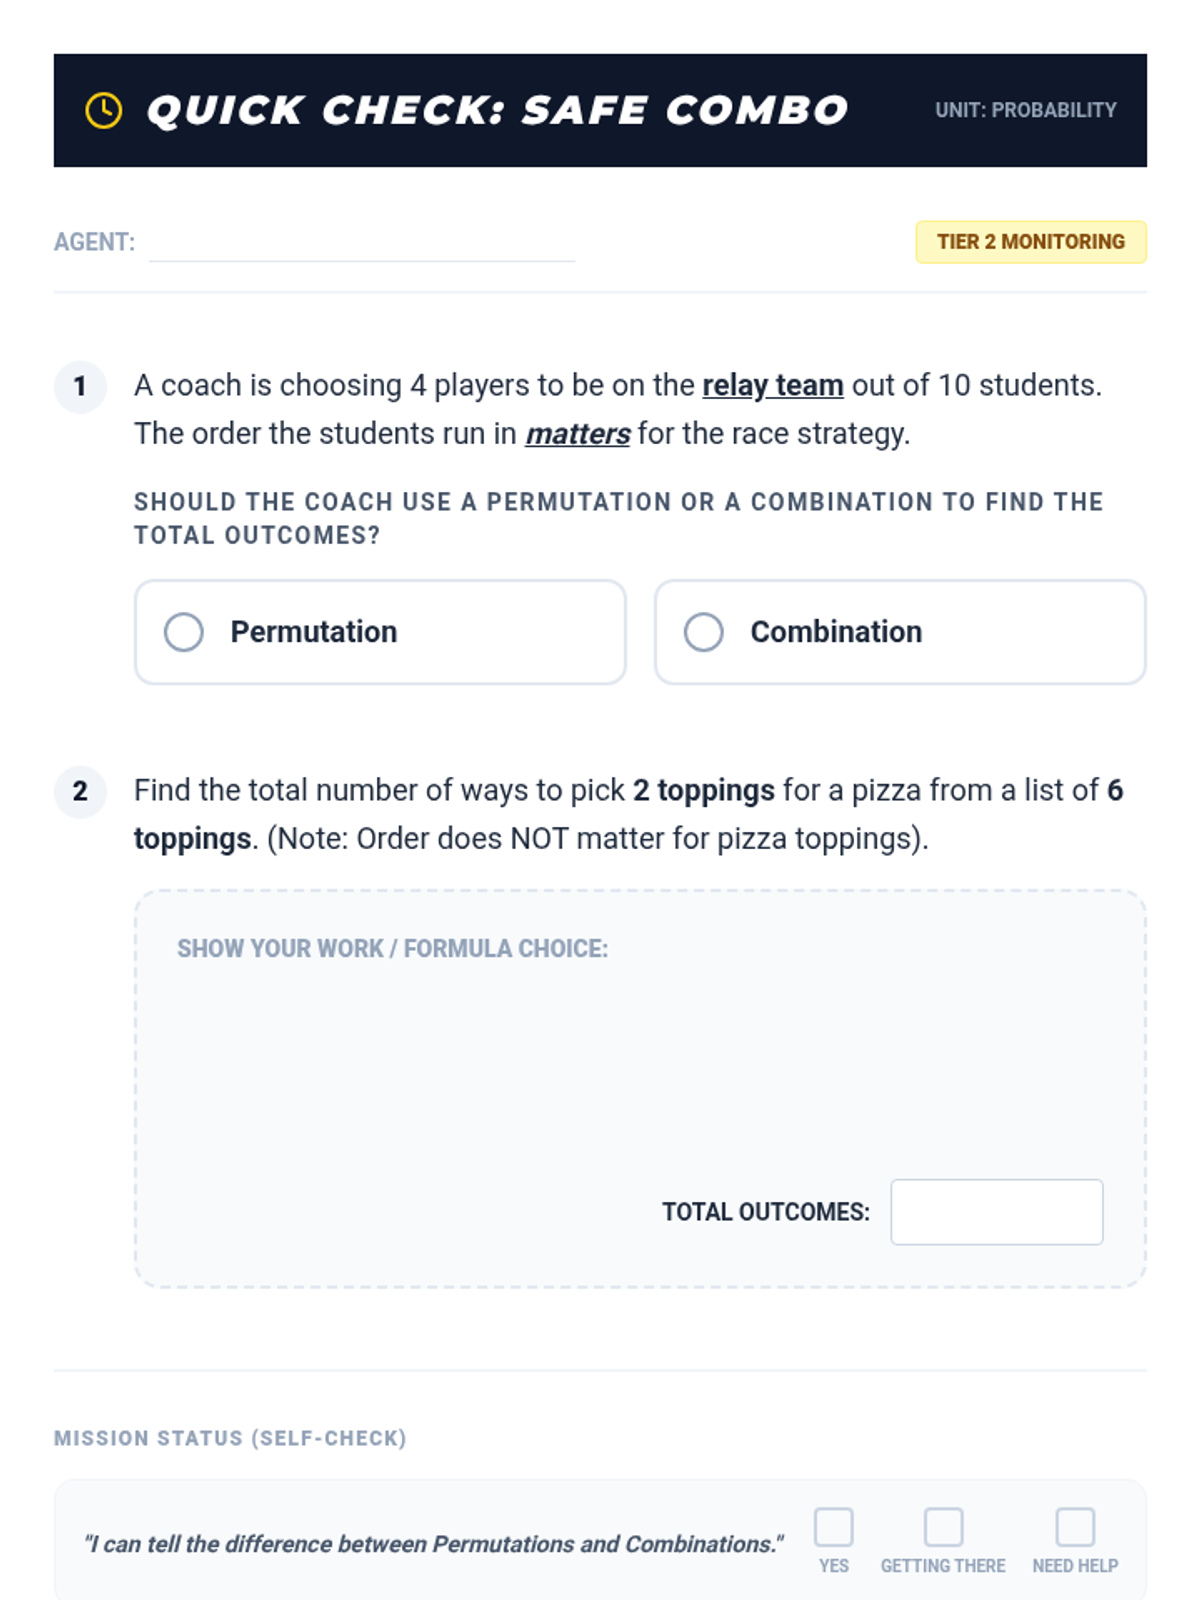This screenshot has width=1200, height=1600.
Task: Check the YES self-check box
Action: click(834, 1527)
